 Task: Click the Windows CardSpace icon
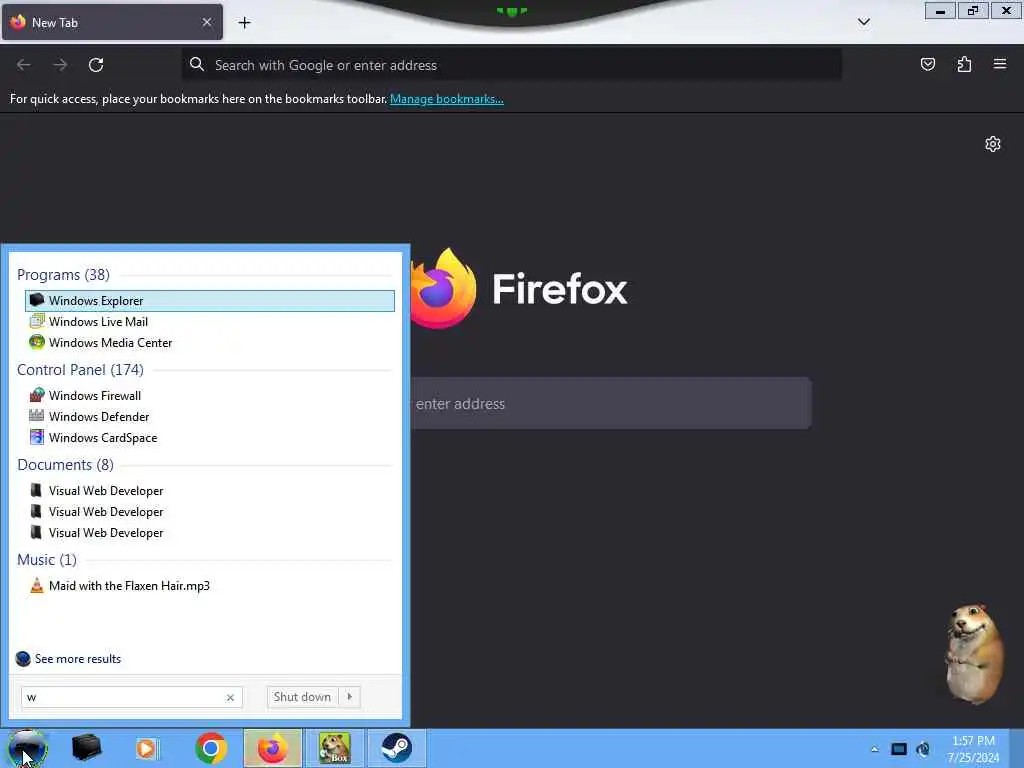(37, 437)
